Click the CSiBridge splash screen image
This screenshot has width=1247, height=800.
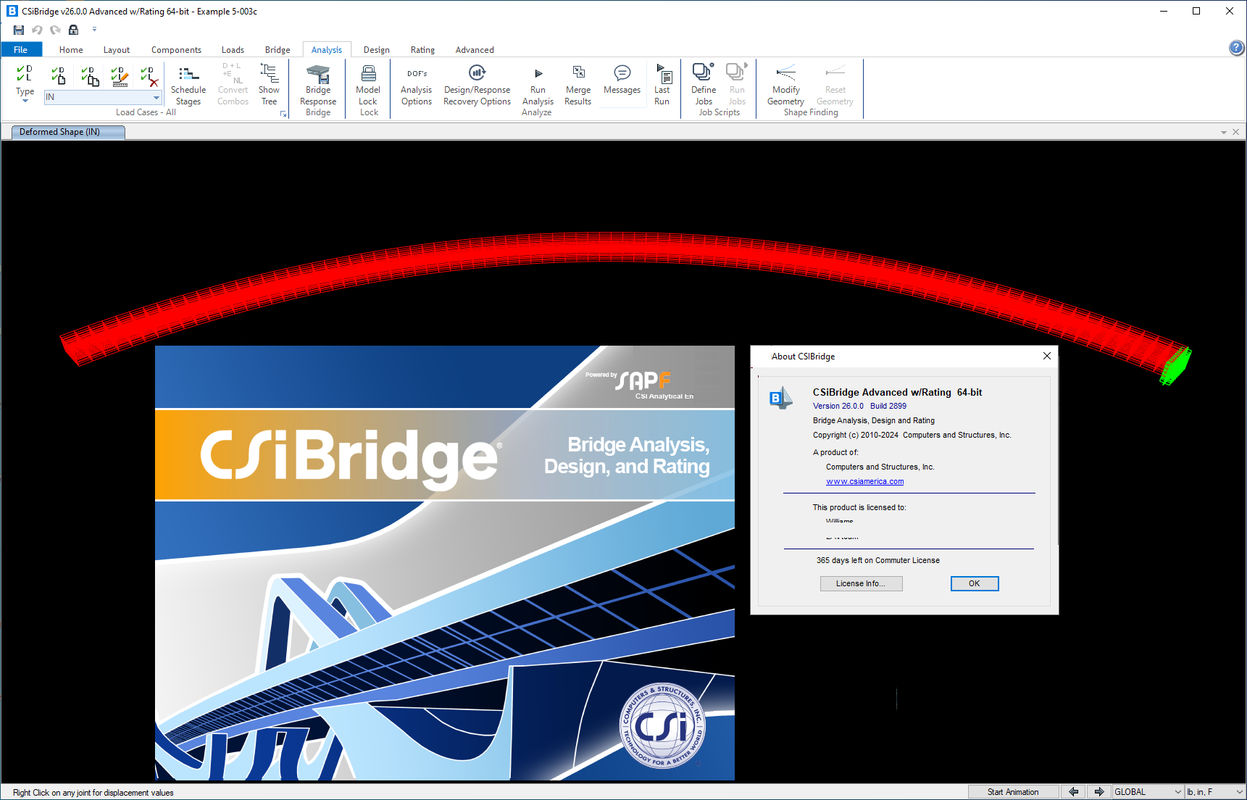445,563
